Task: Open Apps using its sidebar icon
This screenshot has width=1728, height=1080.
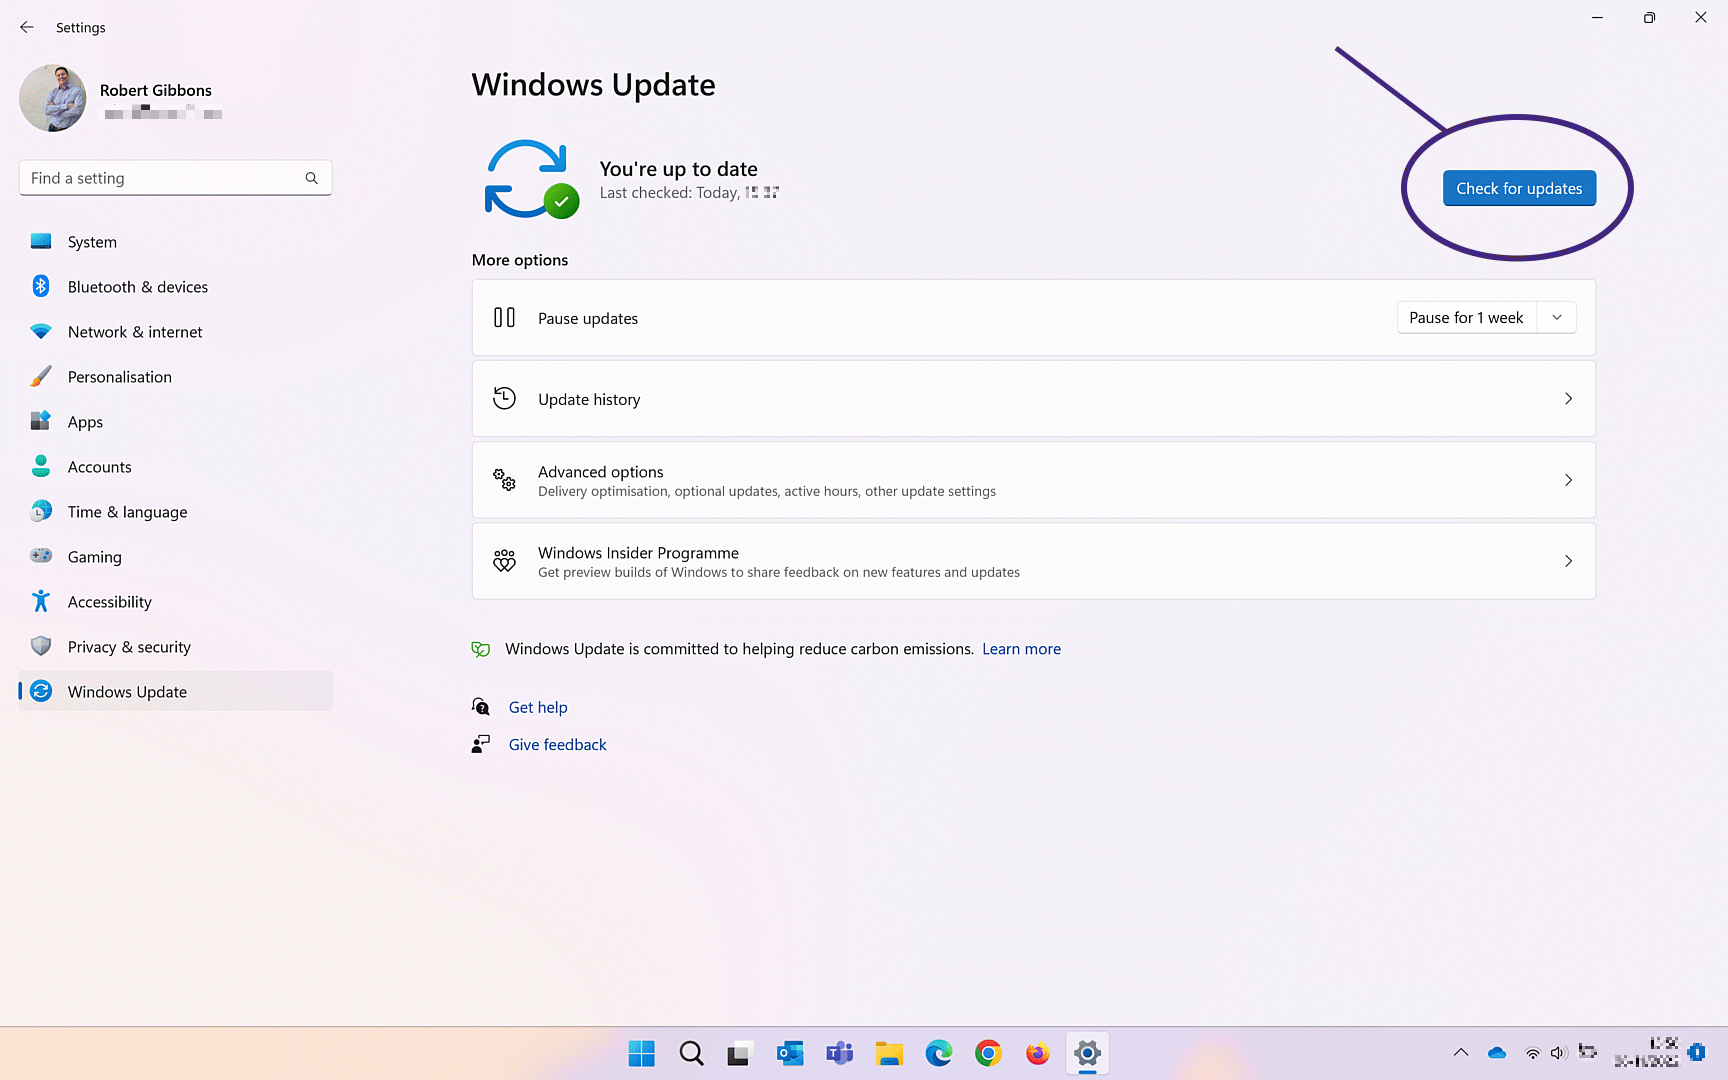Action: [40, 421]
